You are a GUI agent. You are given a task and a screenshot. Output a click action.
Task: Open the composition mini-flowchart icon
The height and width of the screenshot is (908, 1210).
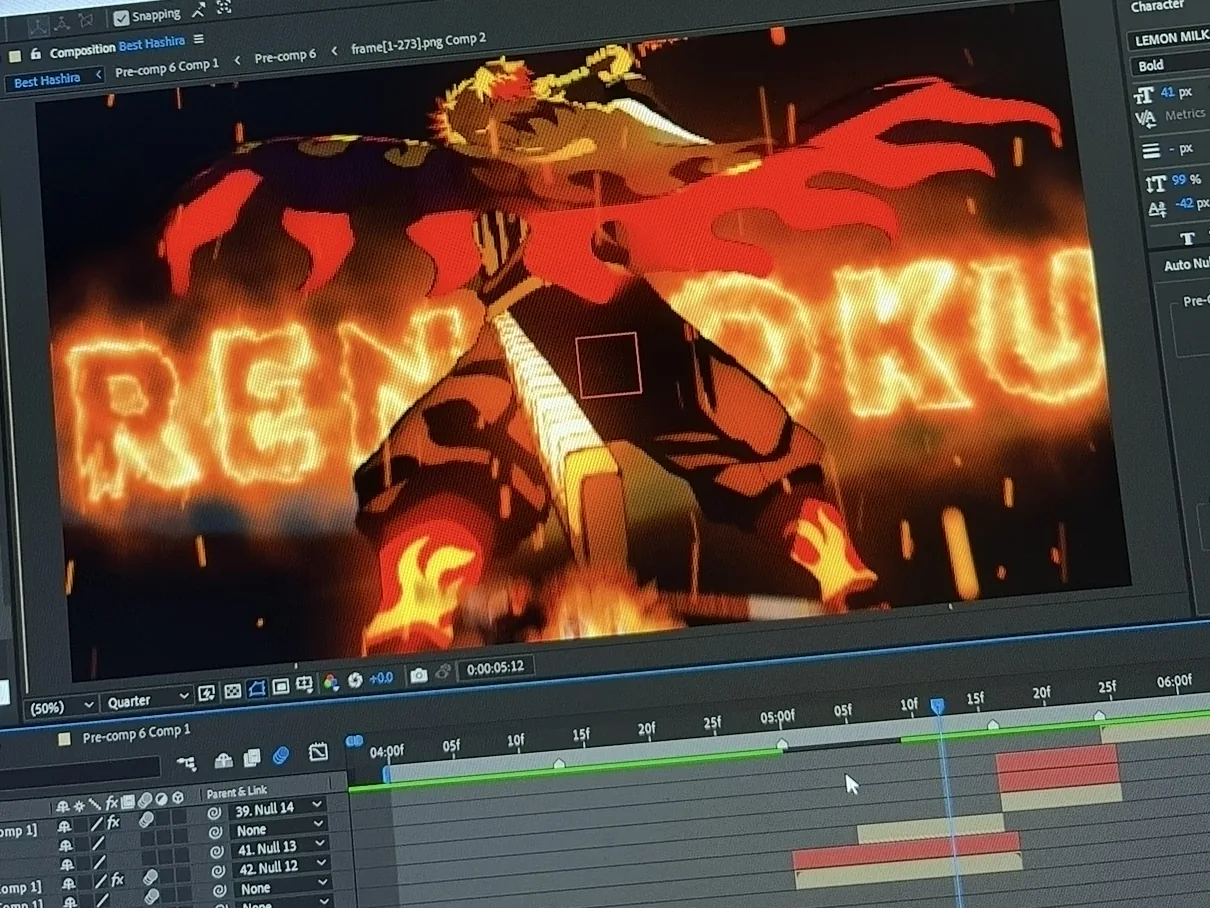coord(187,763)
